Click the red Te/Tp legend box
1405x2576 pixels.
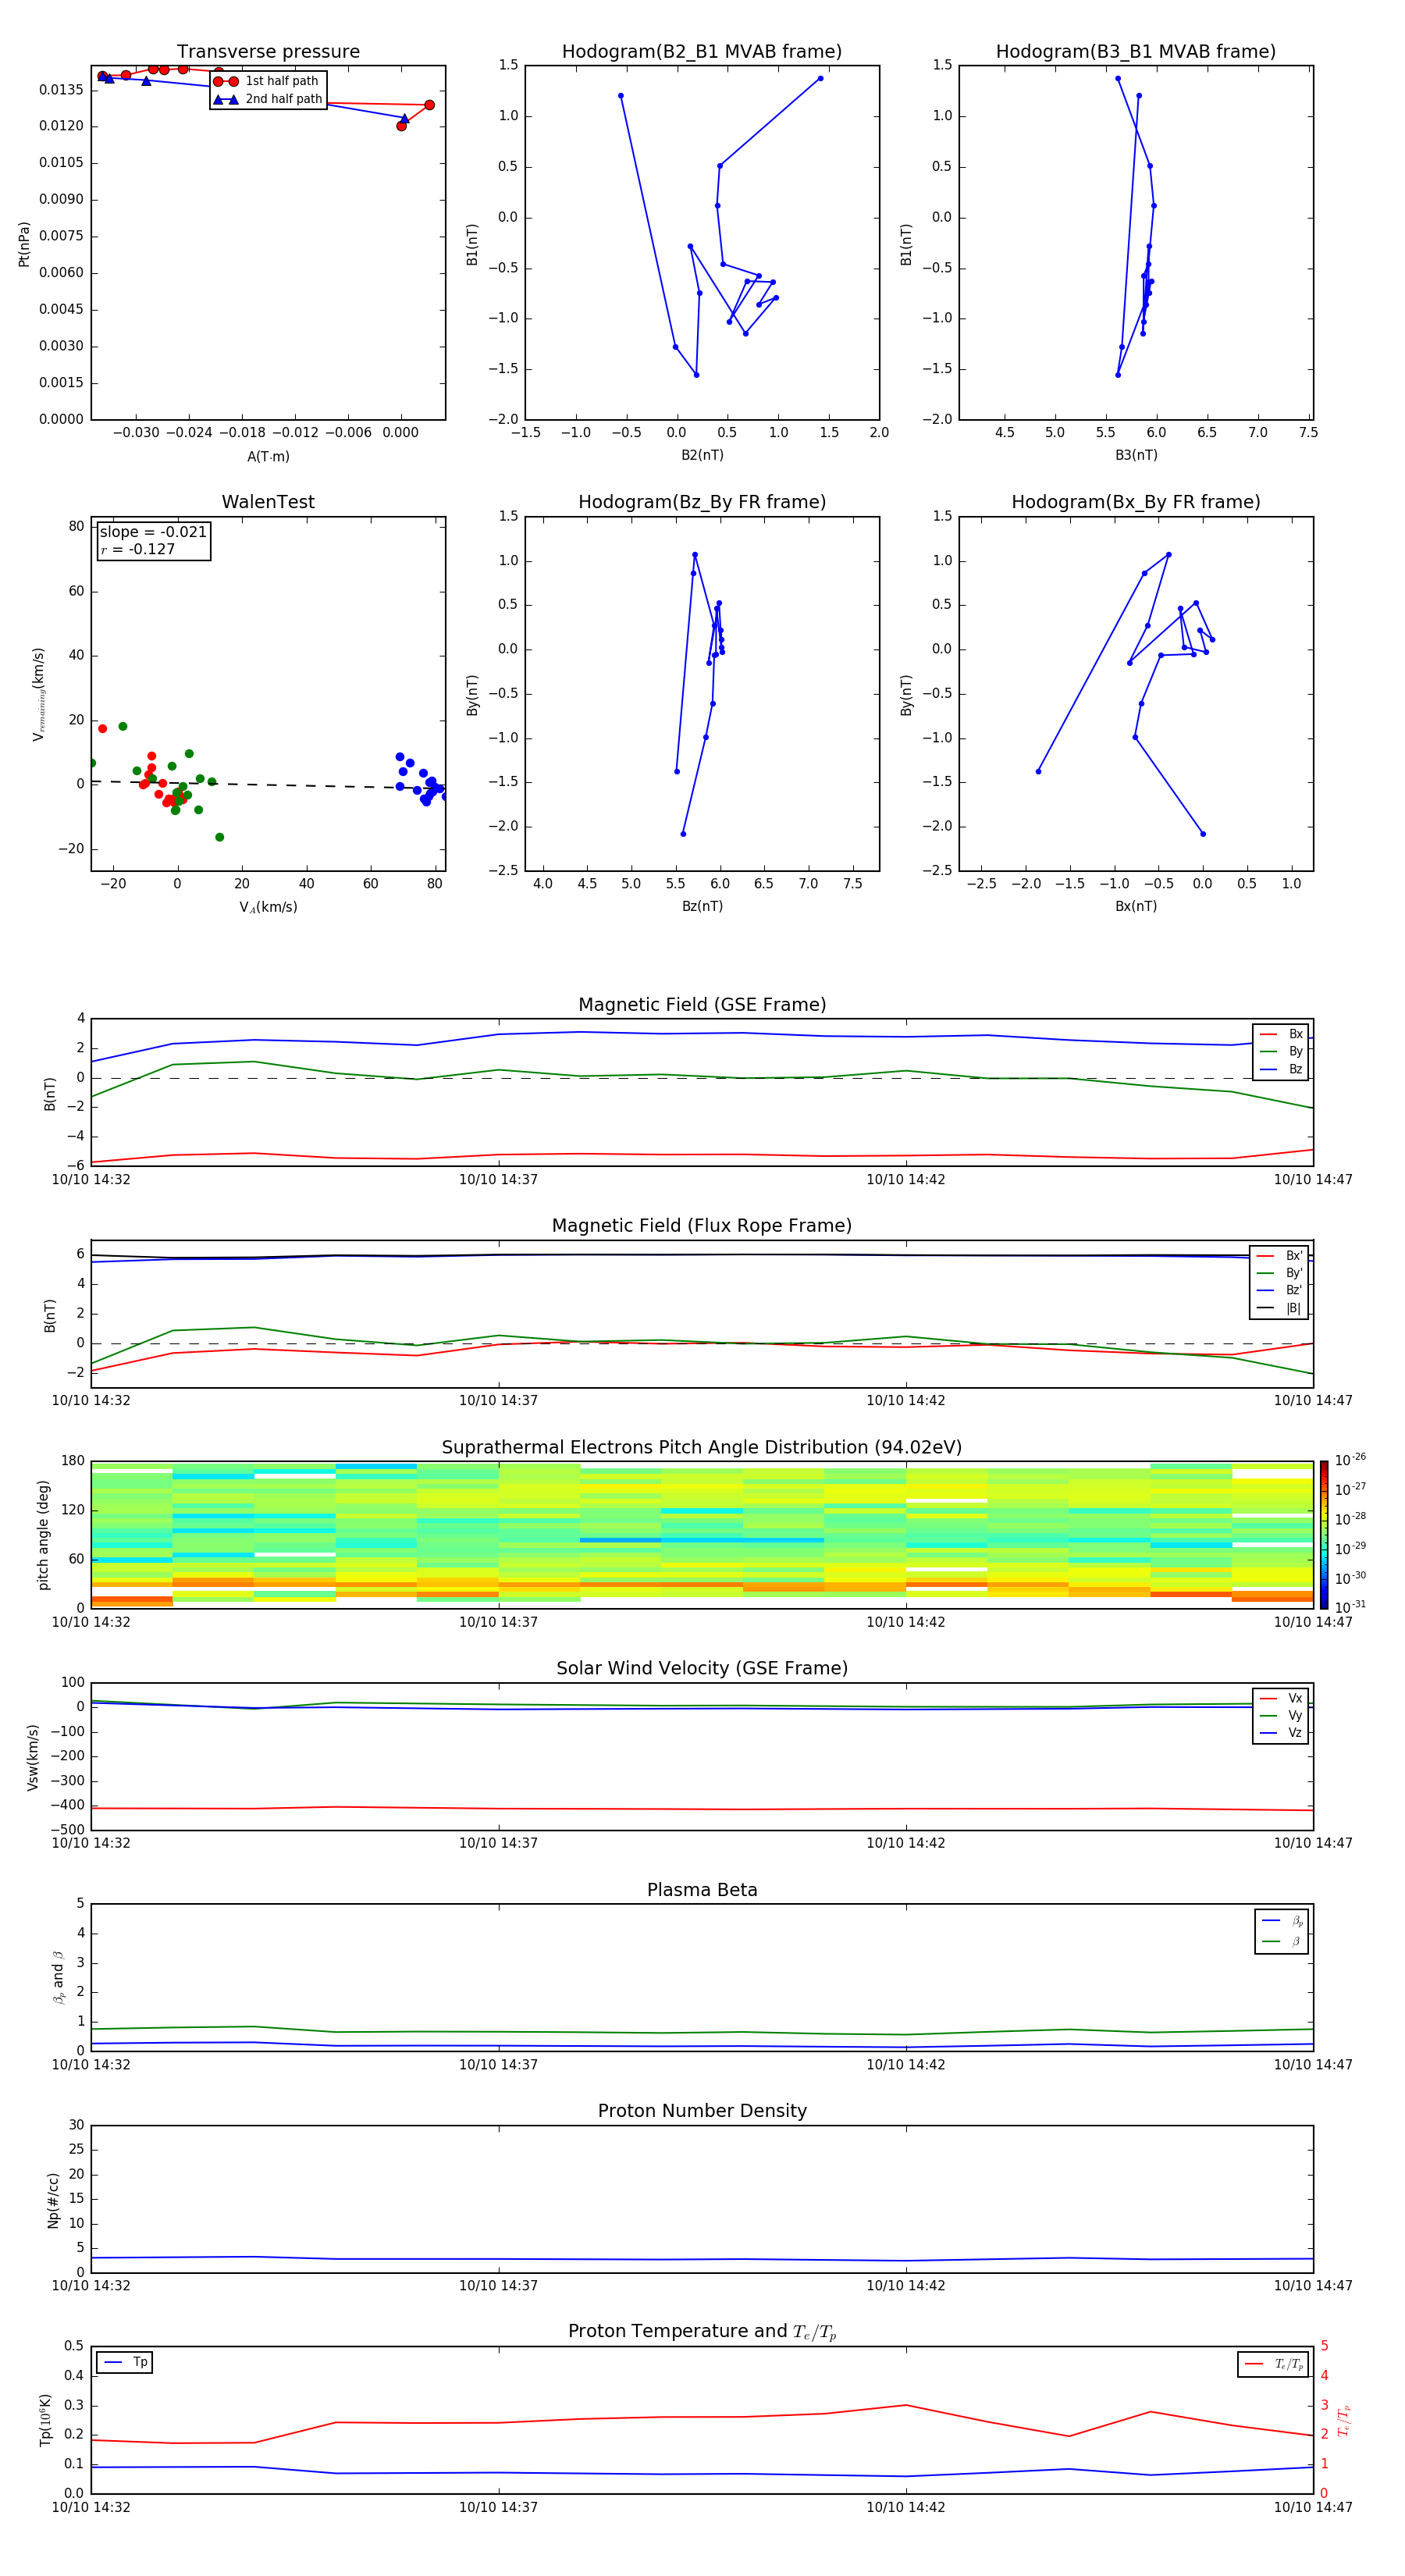pos(1272,2364)
